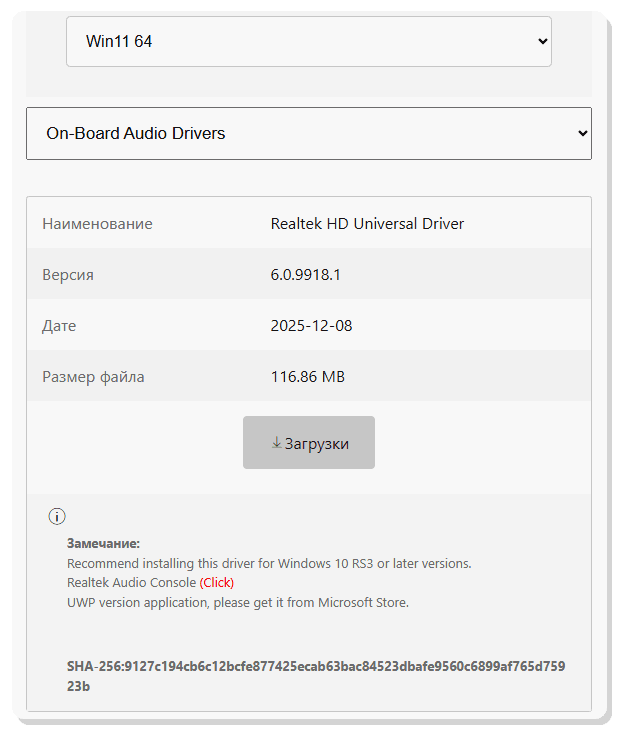Open the Win11 64 OS dropdown
620x730 pixels.
tap(308, 42)
